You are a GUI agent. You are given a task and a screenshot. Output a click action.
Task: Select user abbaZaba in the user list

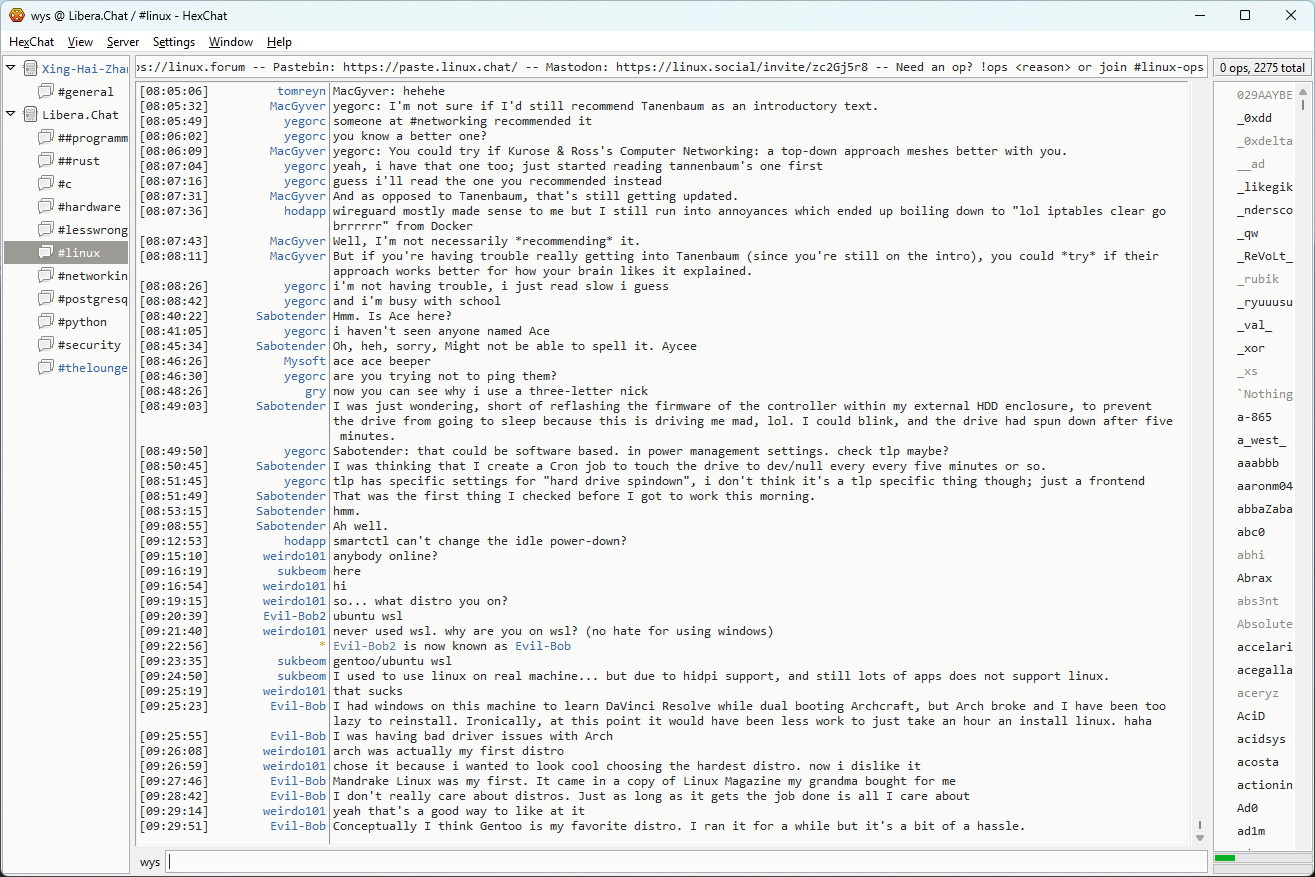tap(1264, 509)
